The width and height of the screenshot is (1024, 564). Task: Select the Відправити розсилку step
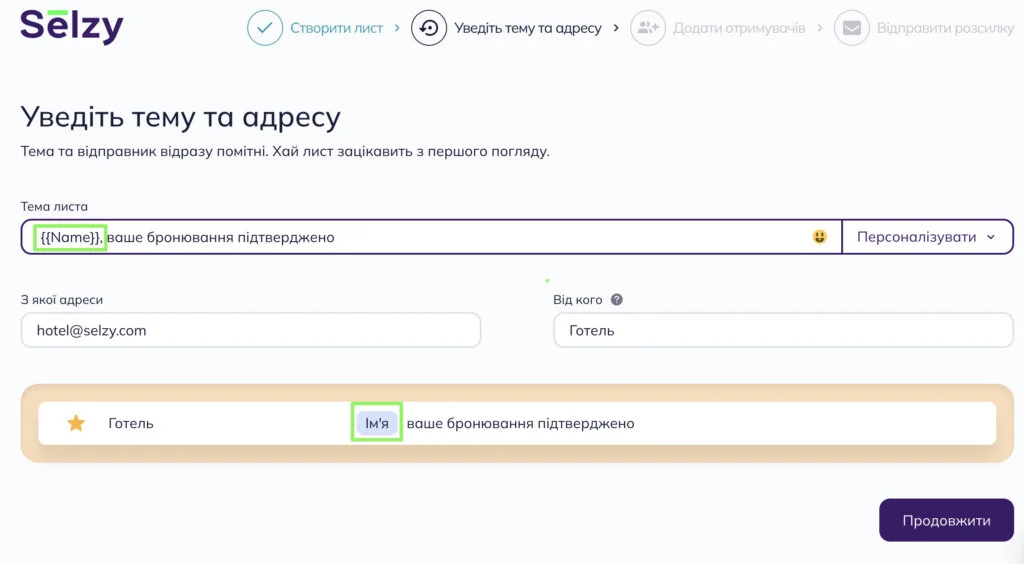pyautogui.click(x=945, y=28)
